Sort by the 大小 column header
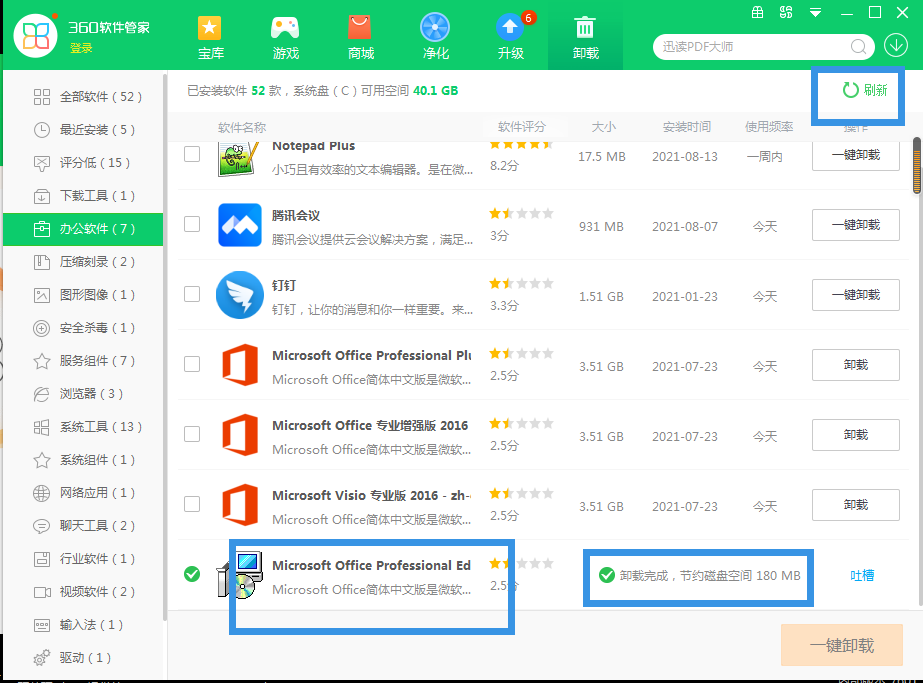Screen dimensions: 923x683 point(603,127)
